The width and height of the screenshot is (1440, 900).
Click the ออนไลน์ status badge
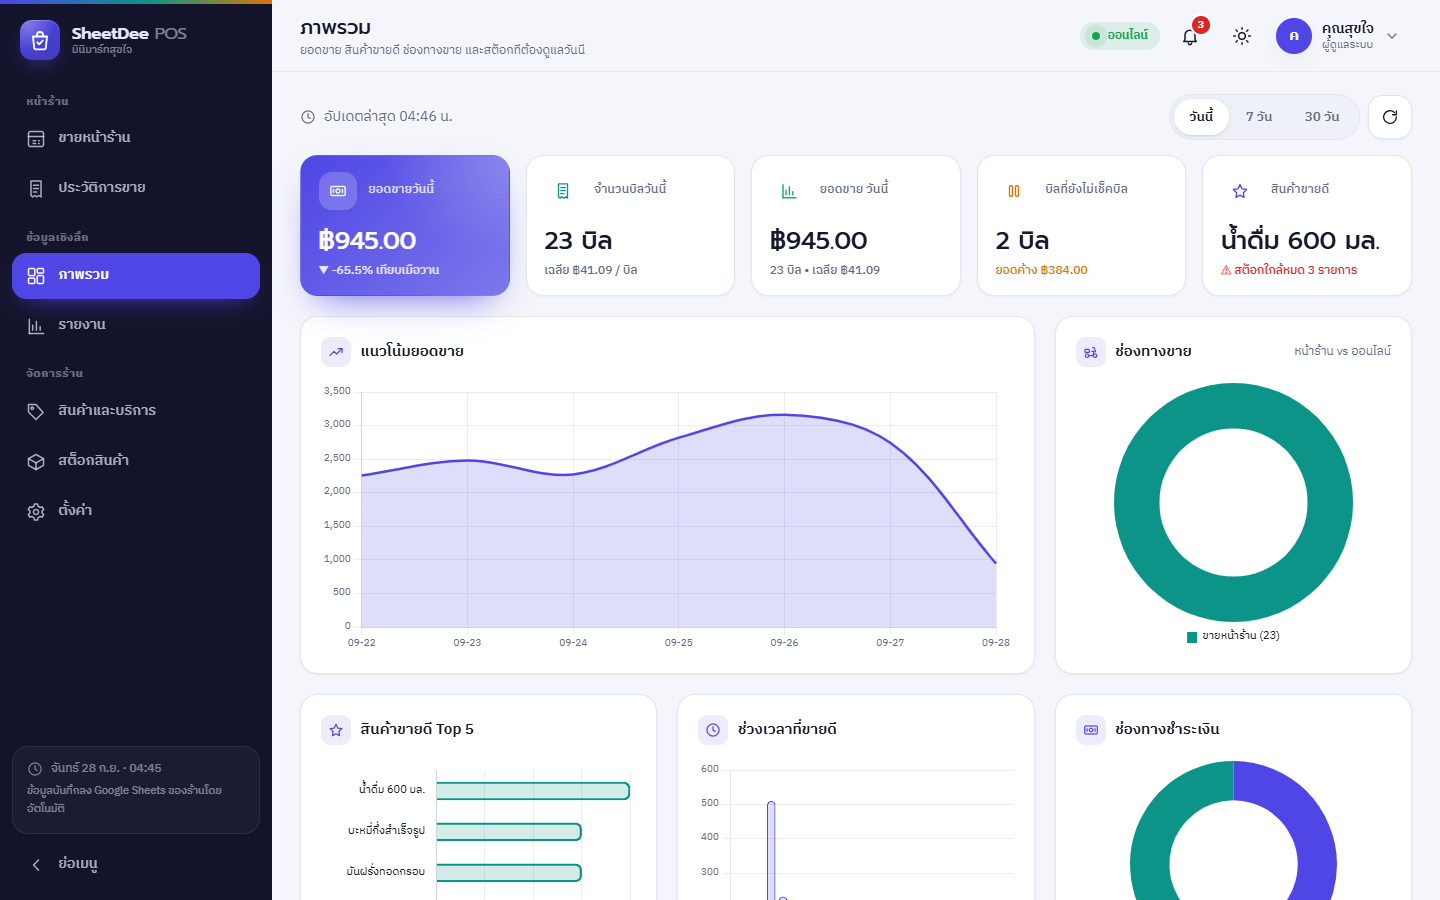click(x=1120, y=36)
